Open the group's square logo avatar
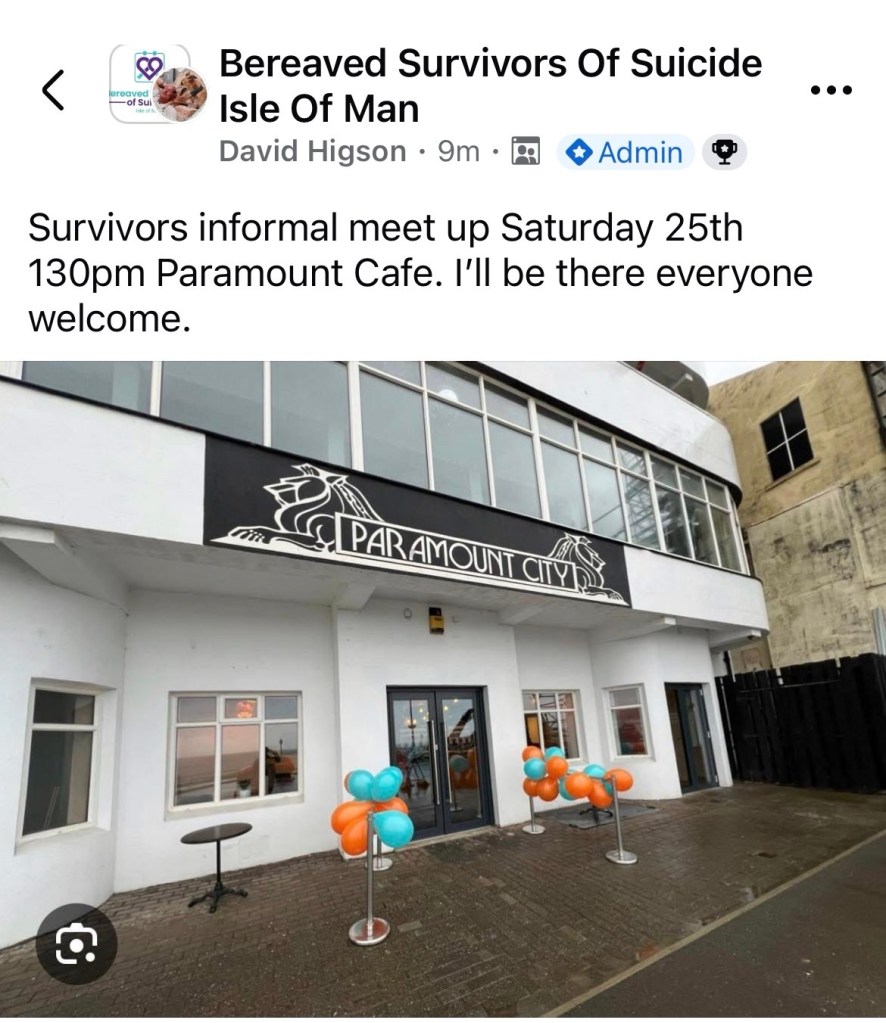886x1023 pixels. point(150,84)
